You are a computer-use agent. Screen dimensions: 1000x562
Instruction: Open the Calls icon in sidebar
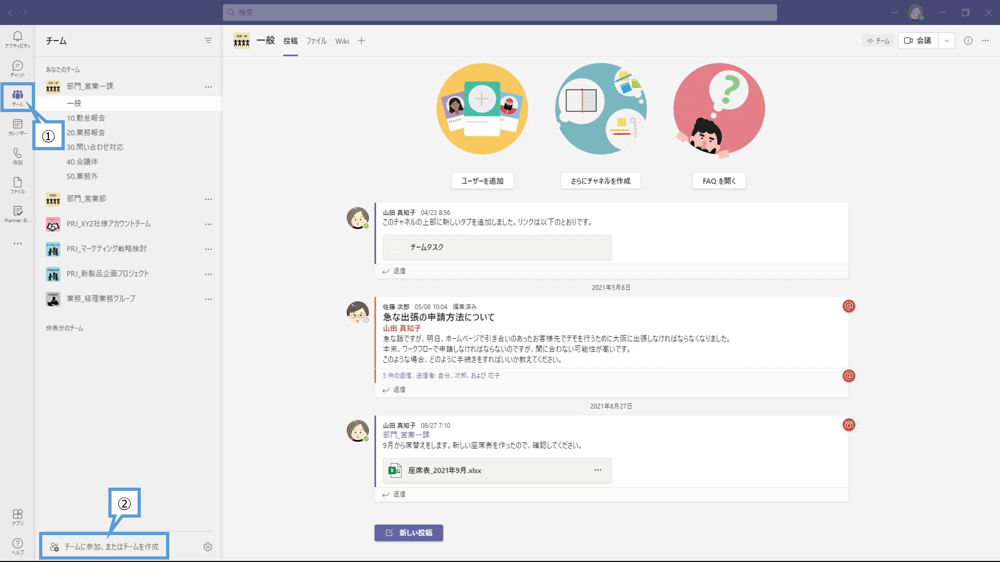17,156
